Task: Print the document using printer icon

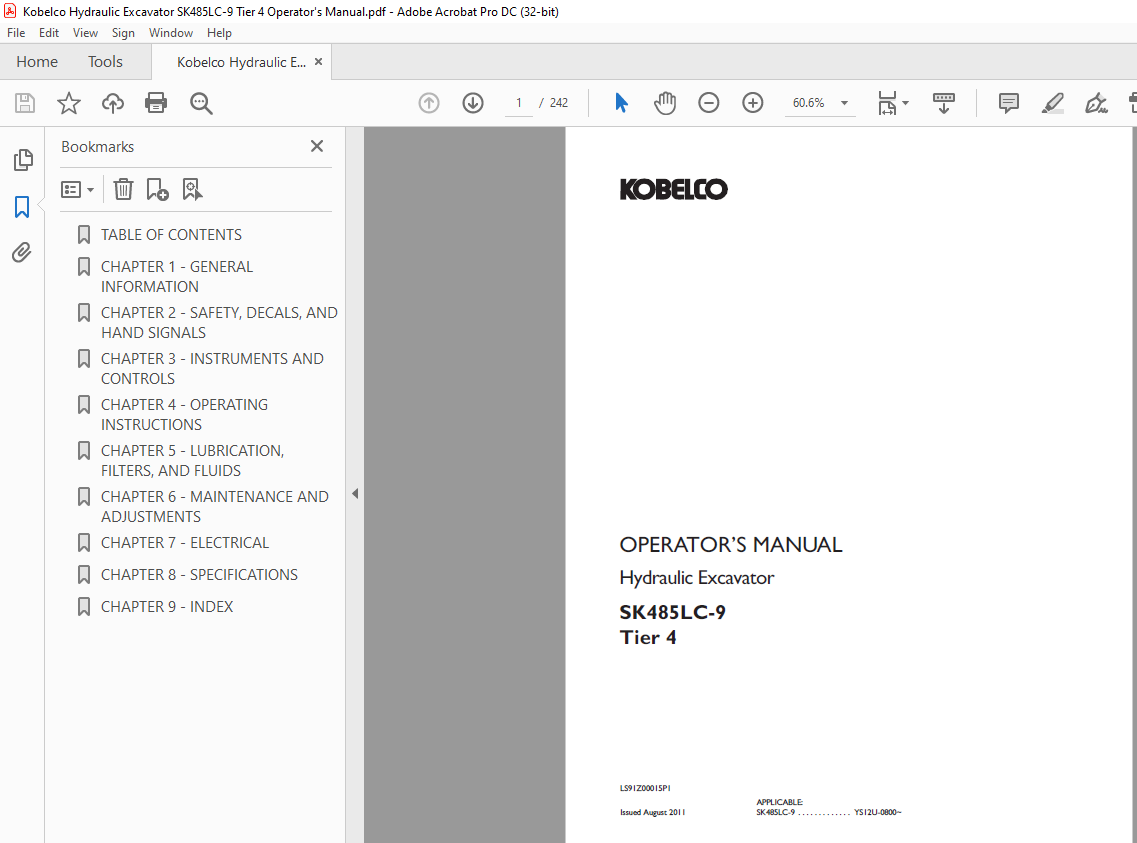Action: pos(156,103)
